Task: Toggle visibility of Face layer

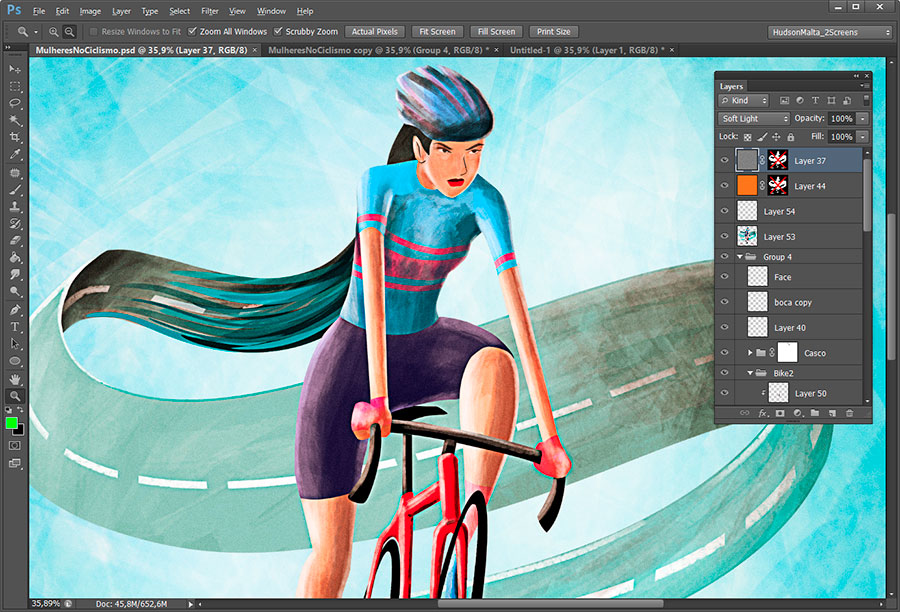Action: click(725, 277)
